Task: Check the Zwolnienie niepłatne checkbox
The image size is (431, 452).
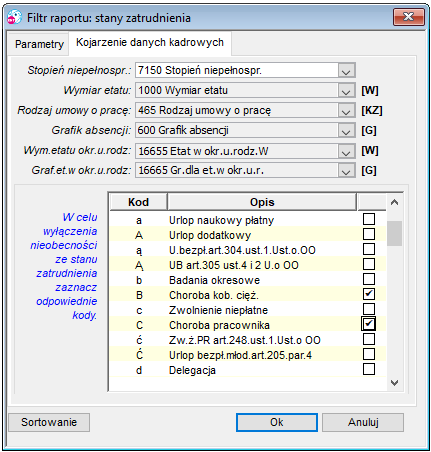Action: [369, 309]
